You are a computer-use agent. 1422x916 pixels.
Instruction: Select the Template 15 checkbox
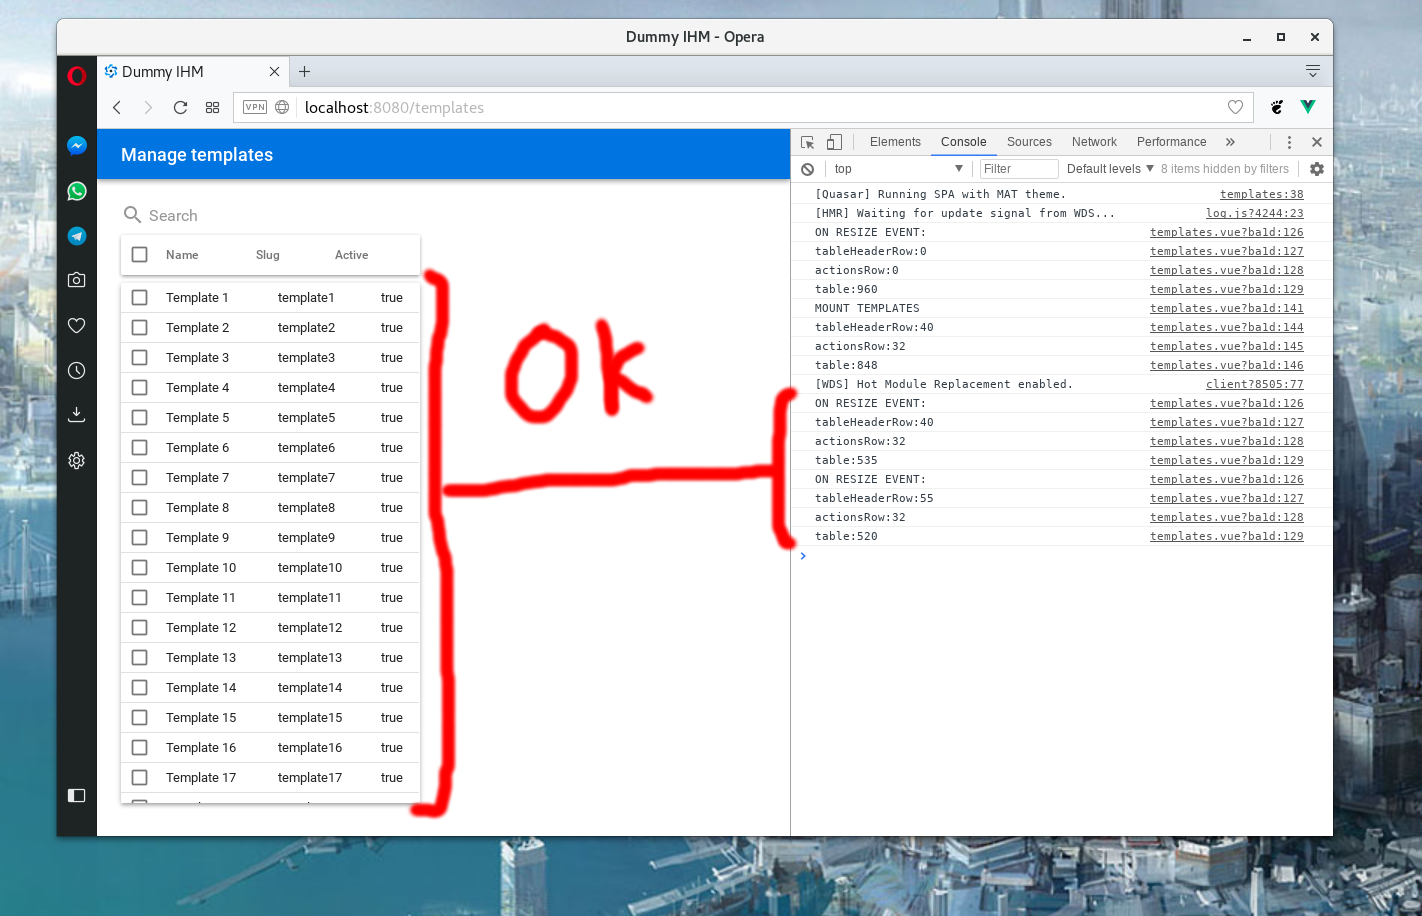140,718
